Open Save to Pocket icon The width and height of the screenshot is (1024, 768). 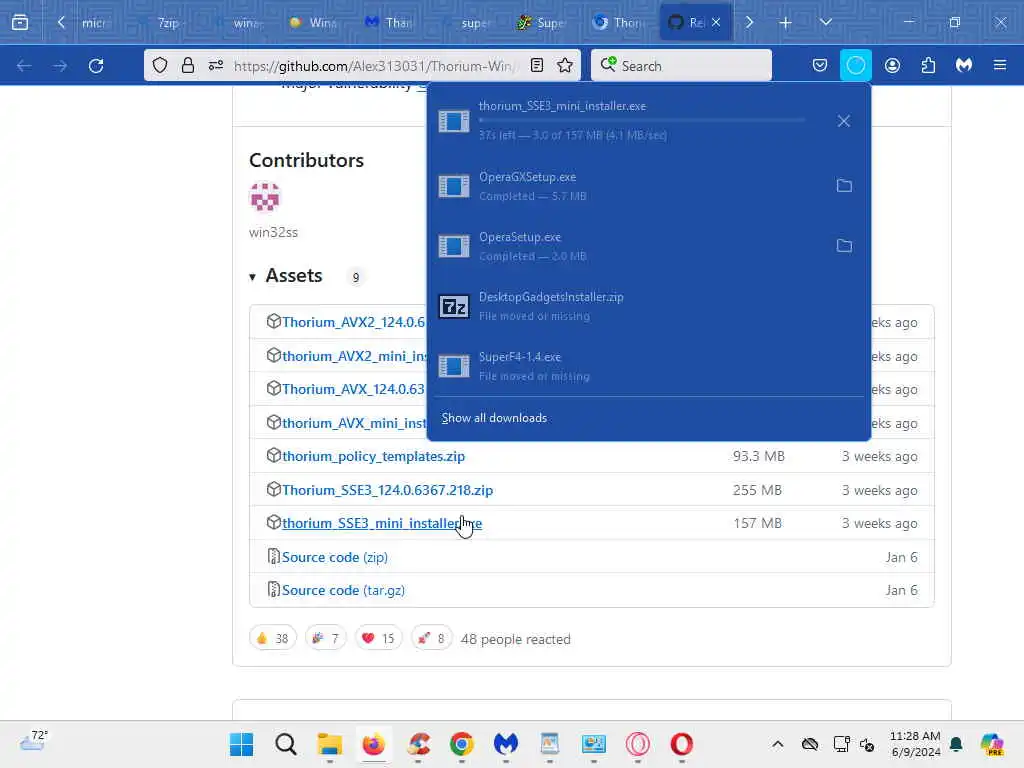tap(820, 65)
